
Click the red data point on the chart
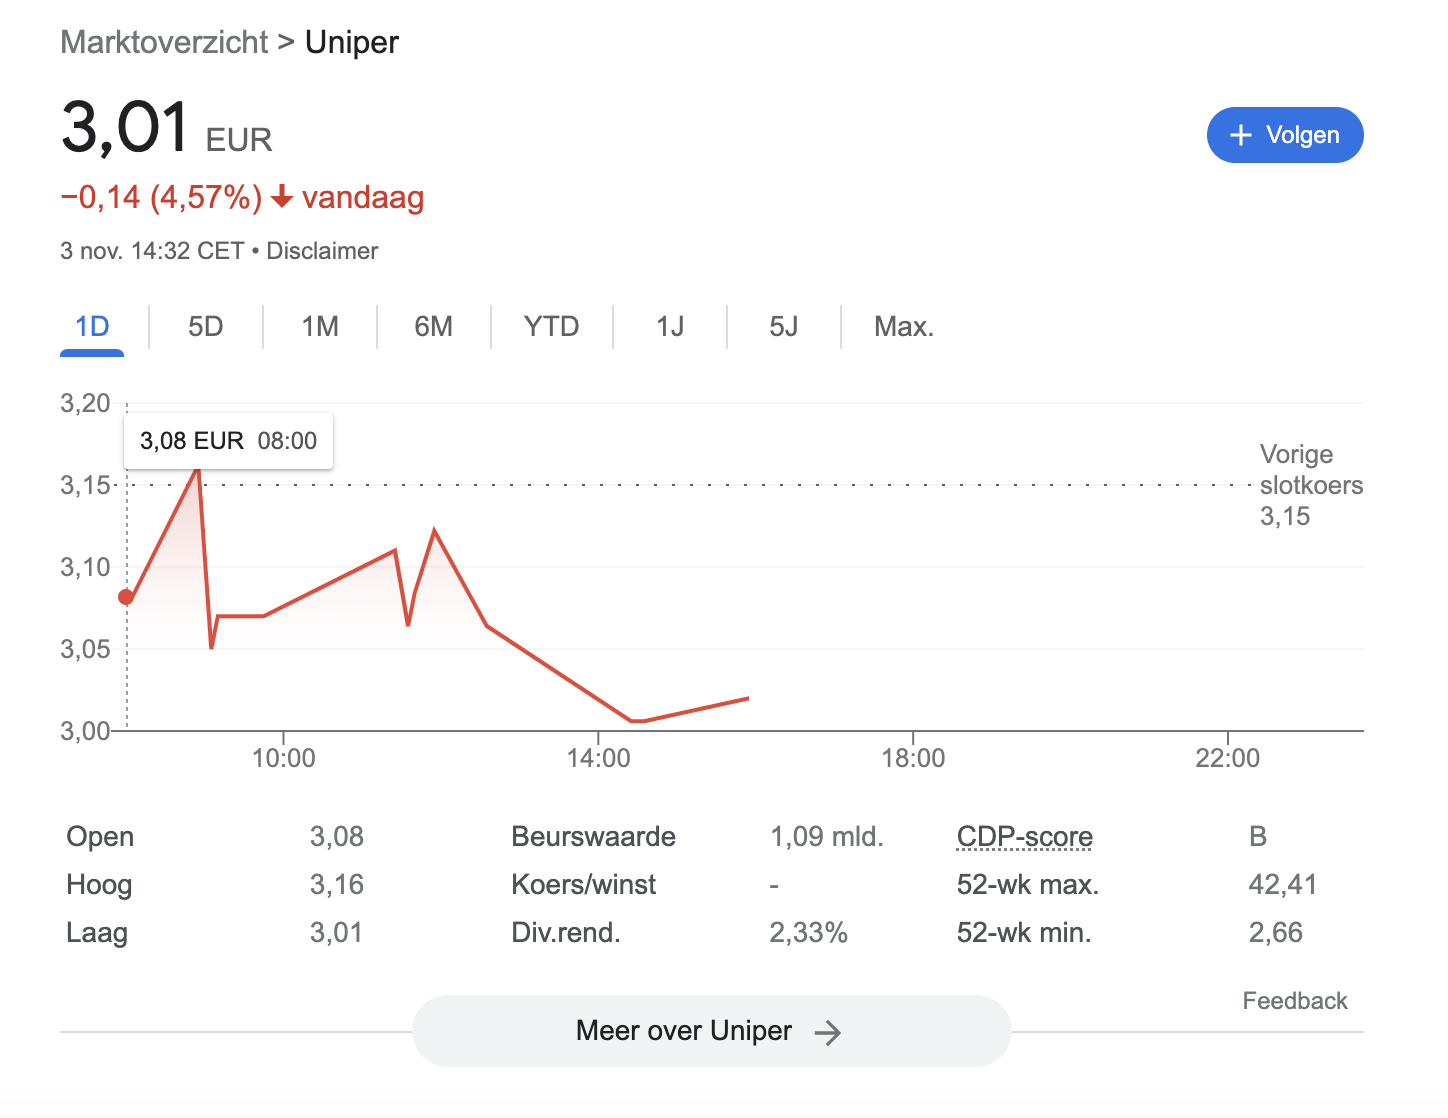[126, 597]
